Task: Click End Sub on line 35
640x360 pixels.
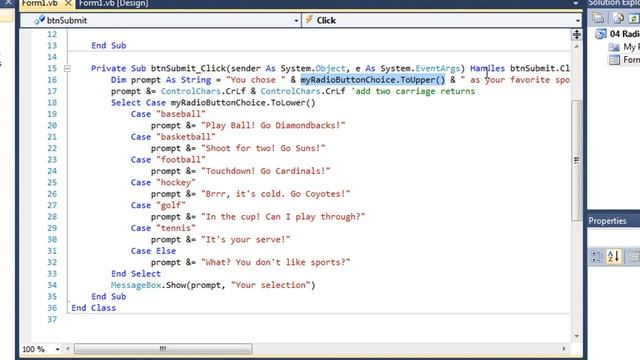Action: [x=109, y=297]
